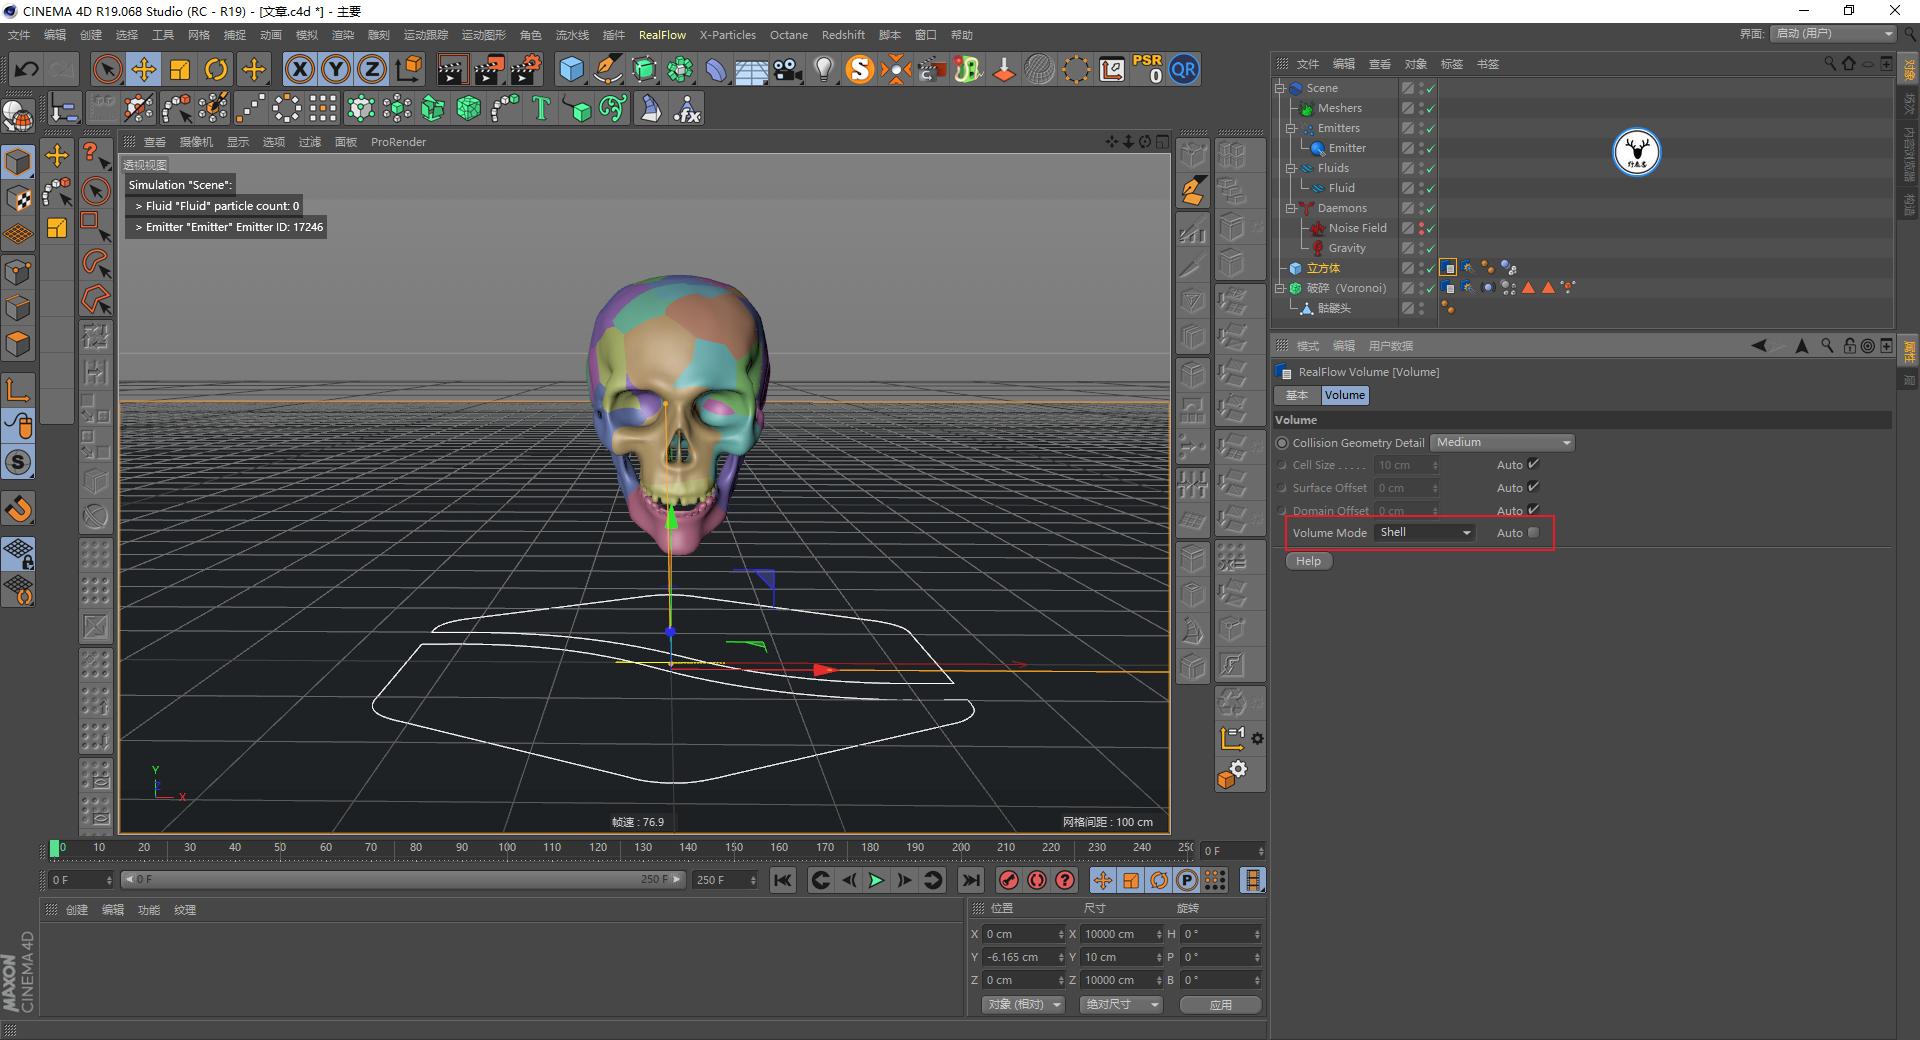
Task: Select the Move tool in the top toolbar
Action: (143, 69)
